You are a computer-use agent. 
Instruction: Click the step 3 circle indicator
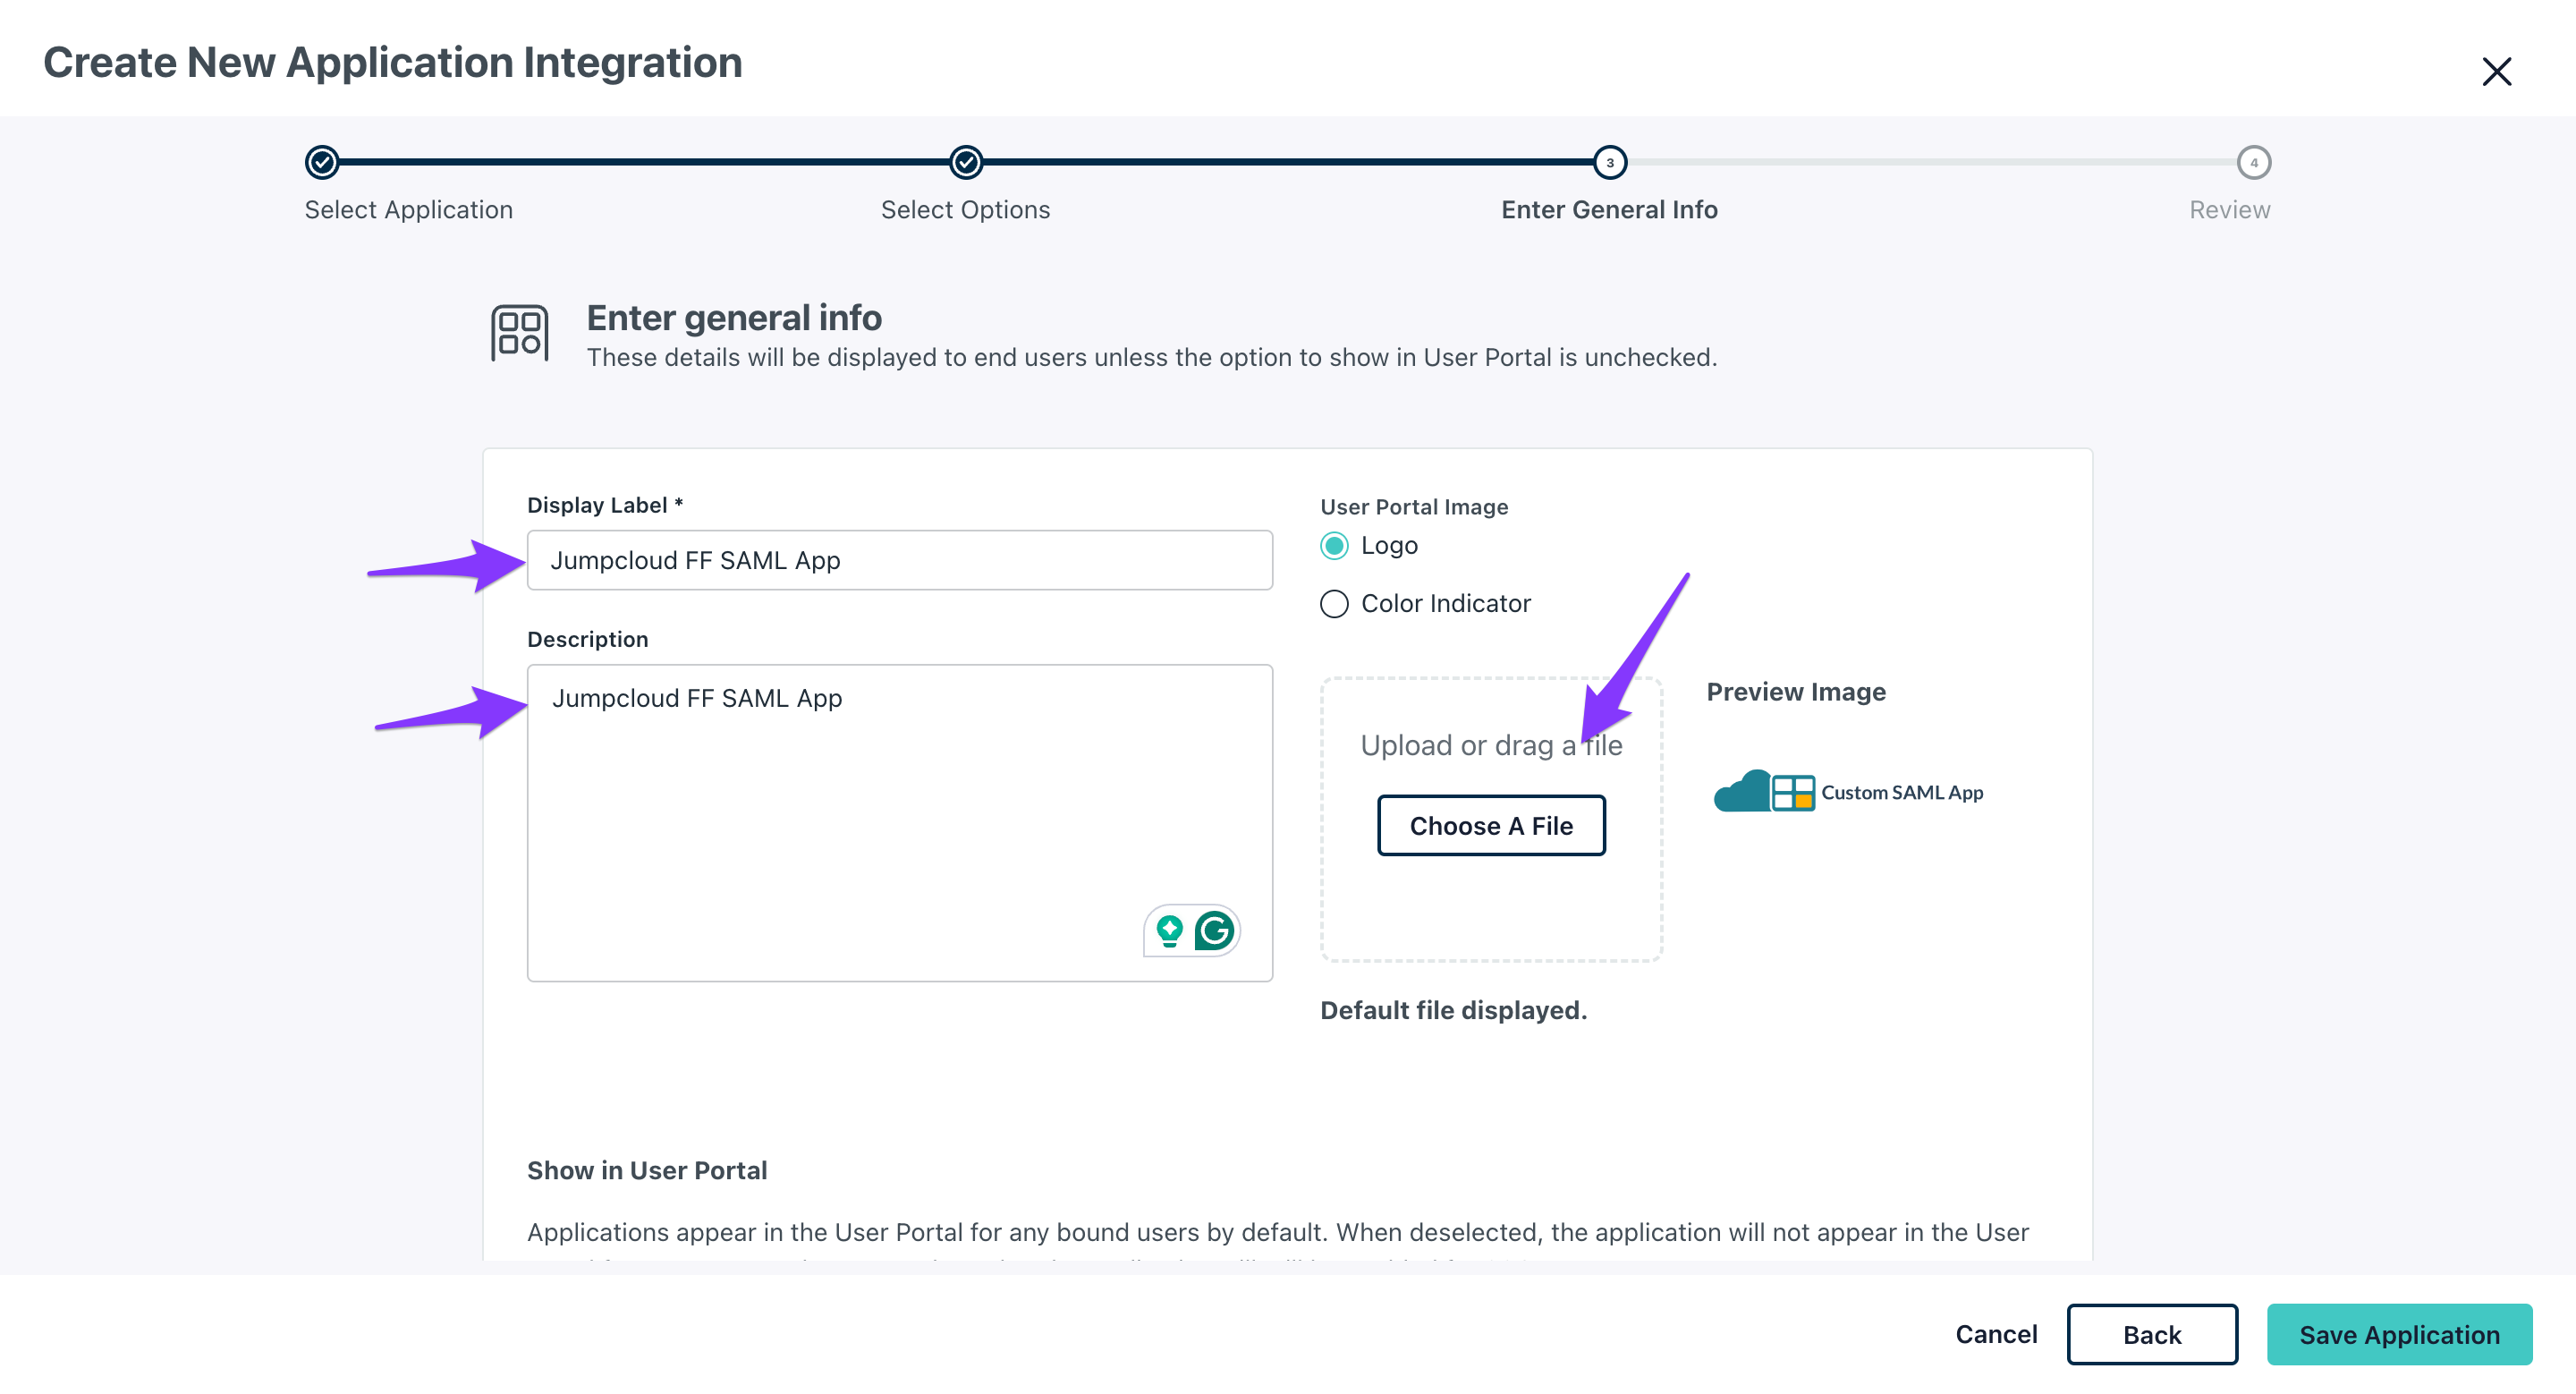point(1609,162)
